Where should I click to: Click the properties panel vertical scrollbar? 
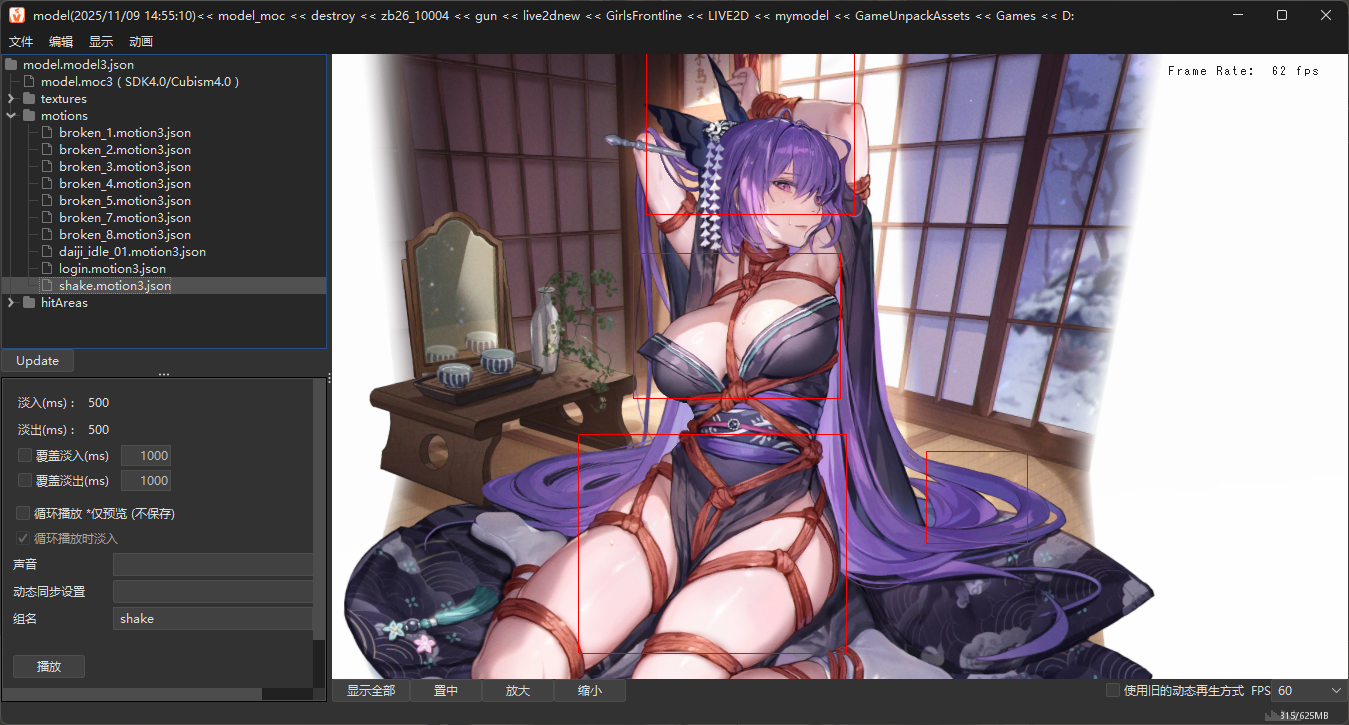tap(319, 510)
